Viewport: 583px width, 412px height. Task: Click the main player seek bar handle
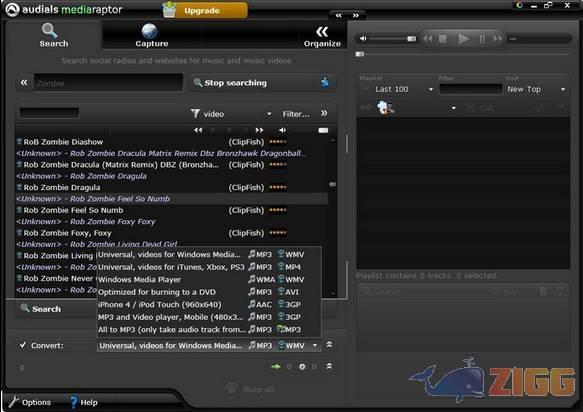pyautogui.click(x=360, y=54)
